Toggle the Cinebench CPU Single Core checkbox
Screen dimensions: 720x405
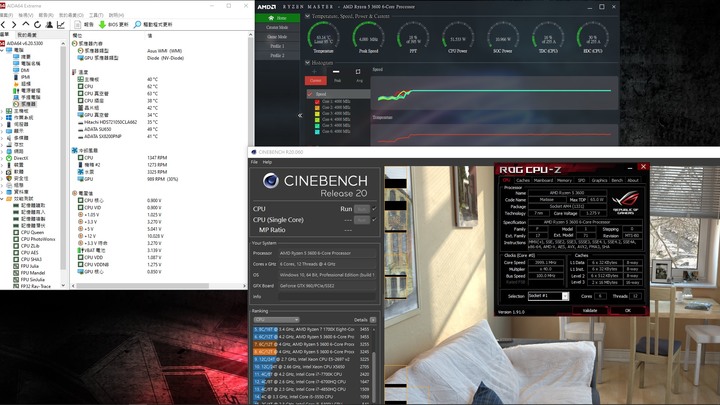coord(374,220)
